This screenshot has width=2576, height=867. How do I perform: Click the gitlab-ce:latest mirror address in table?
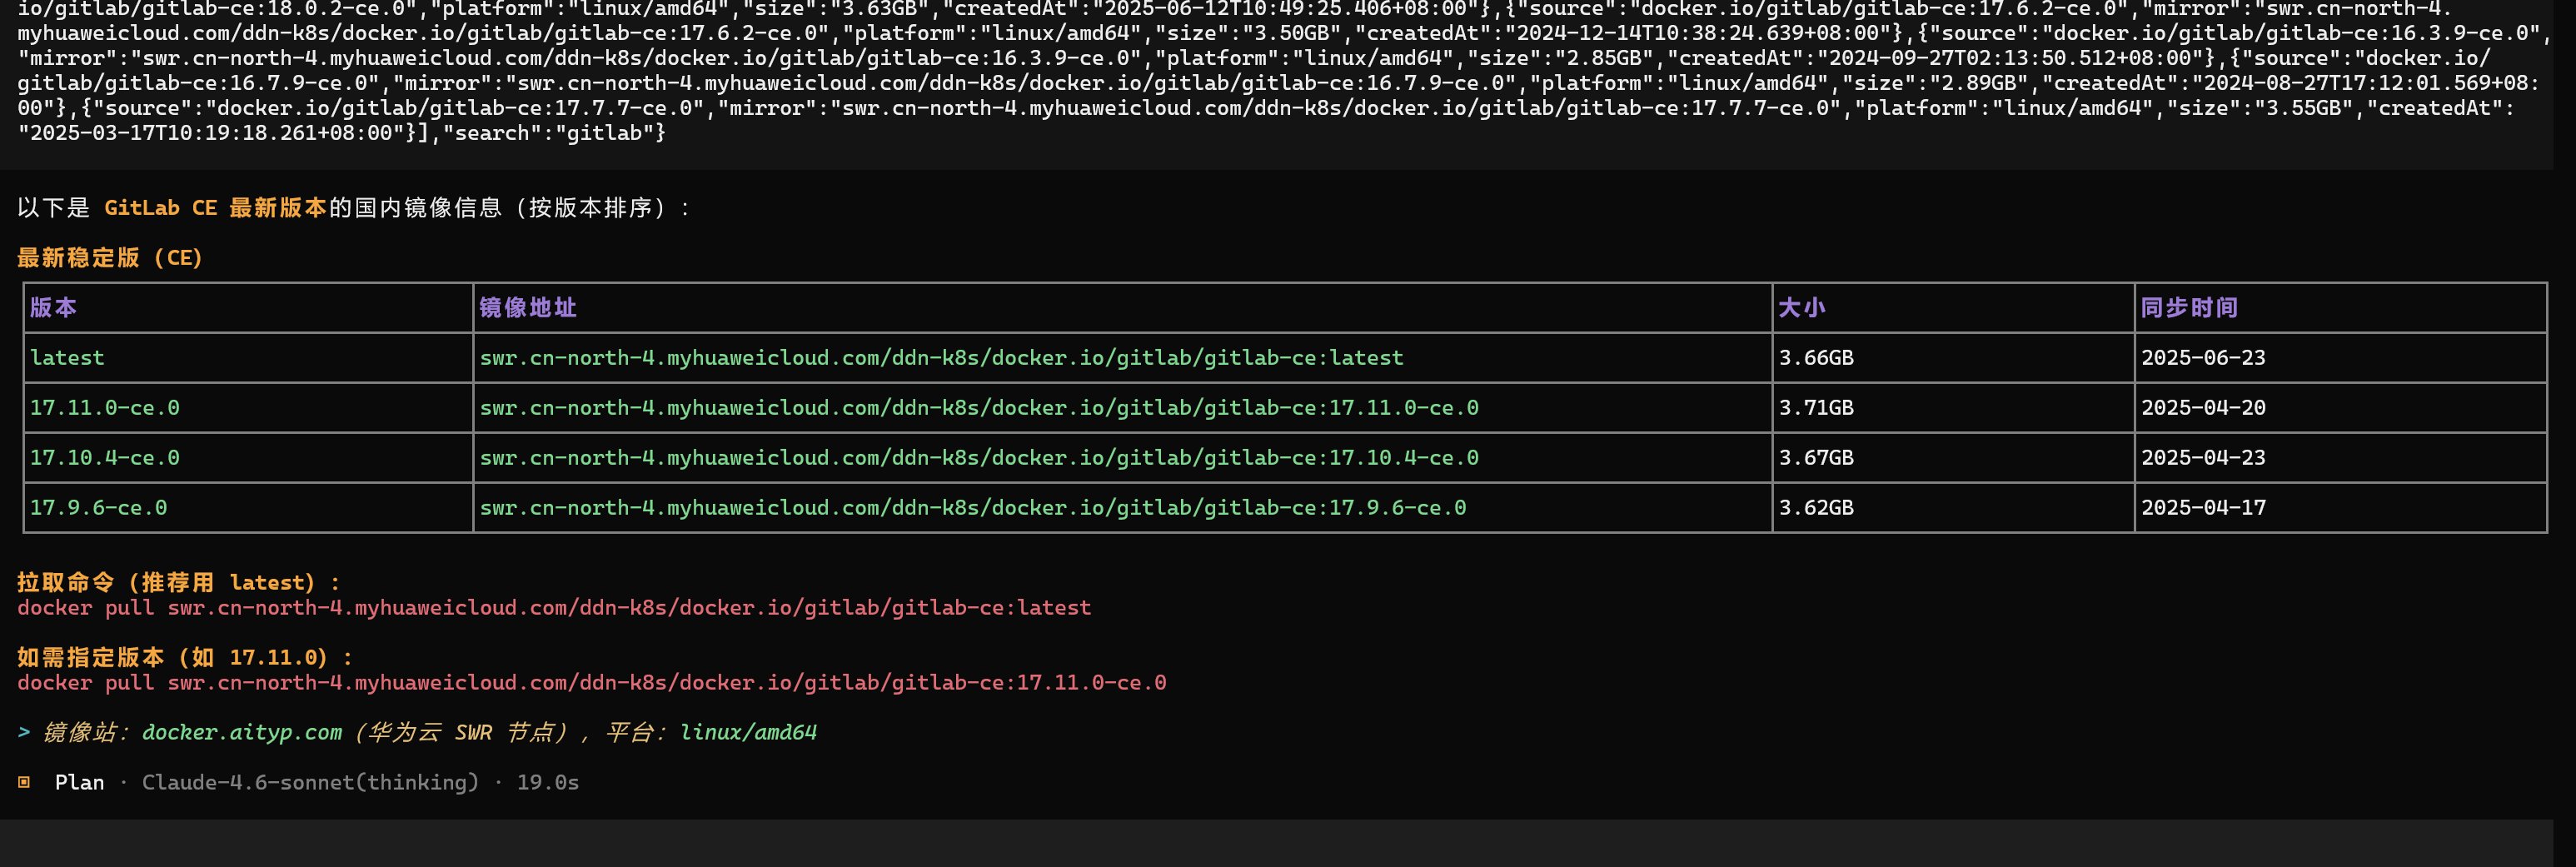pyautogui.click(x=942, y=358)
